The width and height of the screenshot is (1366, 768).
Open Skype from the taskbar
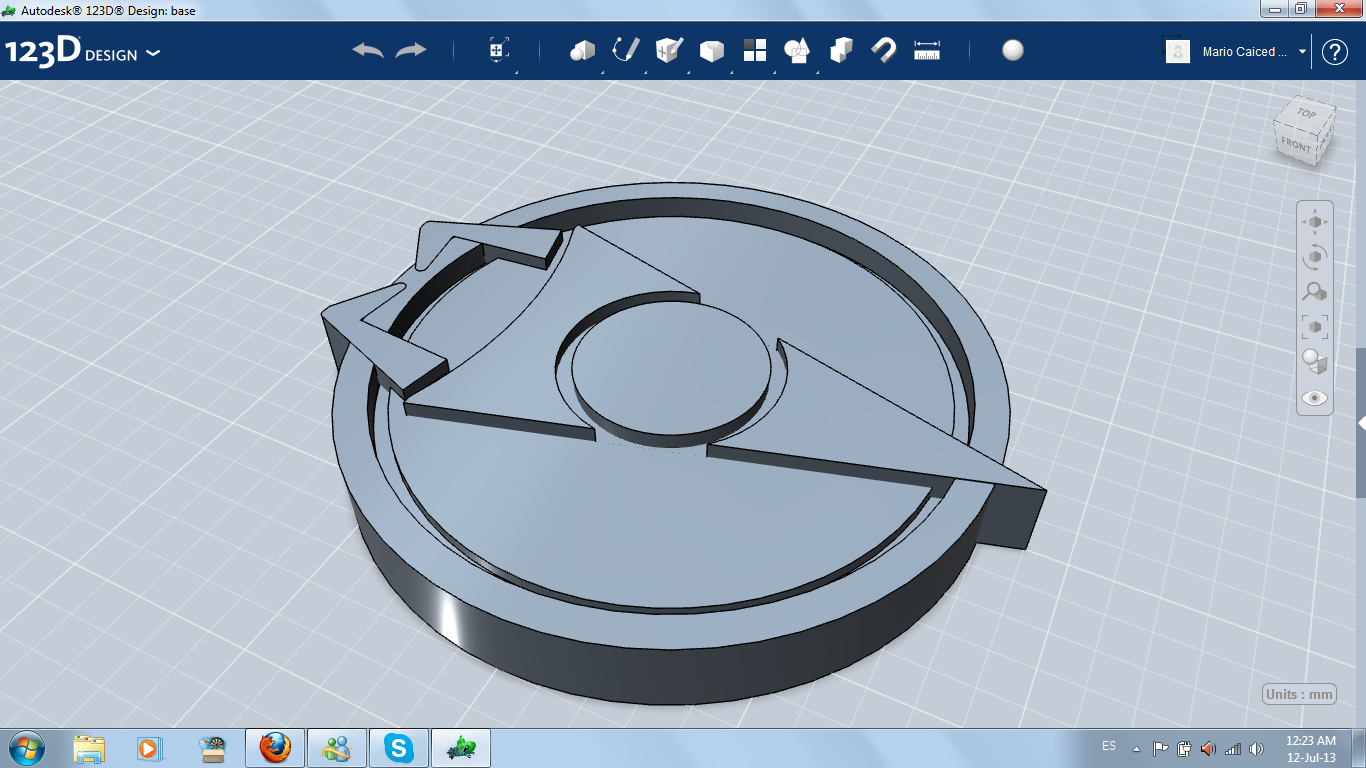click(399, 748)
